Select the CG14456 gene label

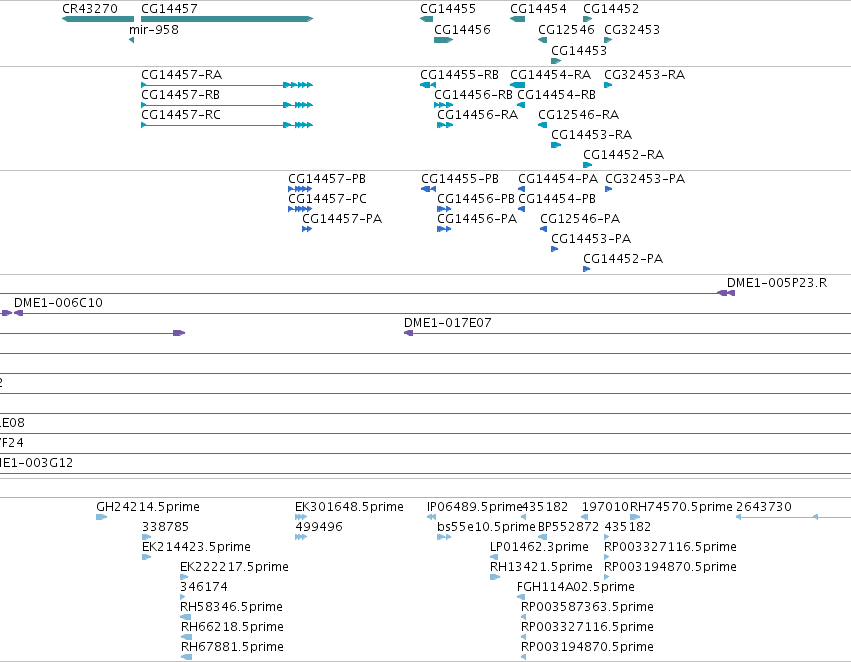462,30
